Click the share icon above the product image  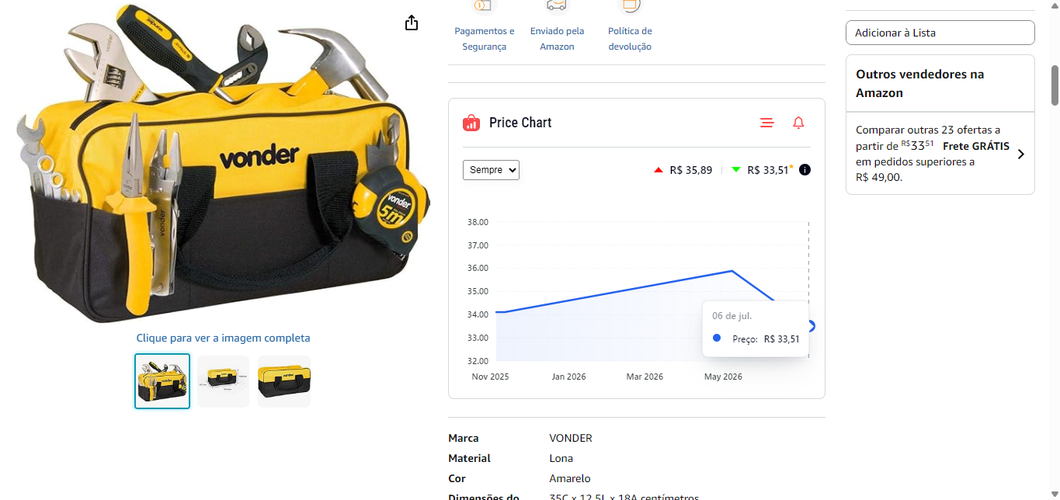411,22
